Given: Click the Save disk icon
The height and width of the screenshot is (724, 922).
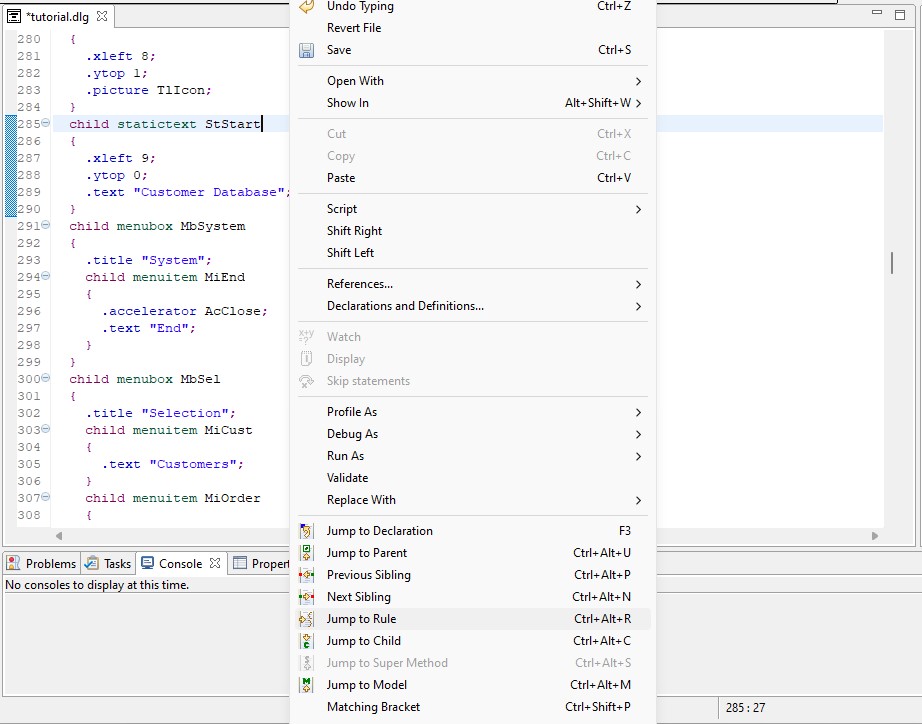Looking at the screenshot, I should [307, 50].
